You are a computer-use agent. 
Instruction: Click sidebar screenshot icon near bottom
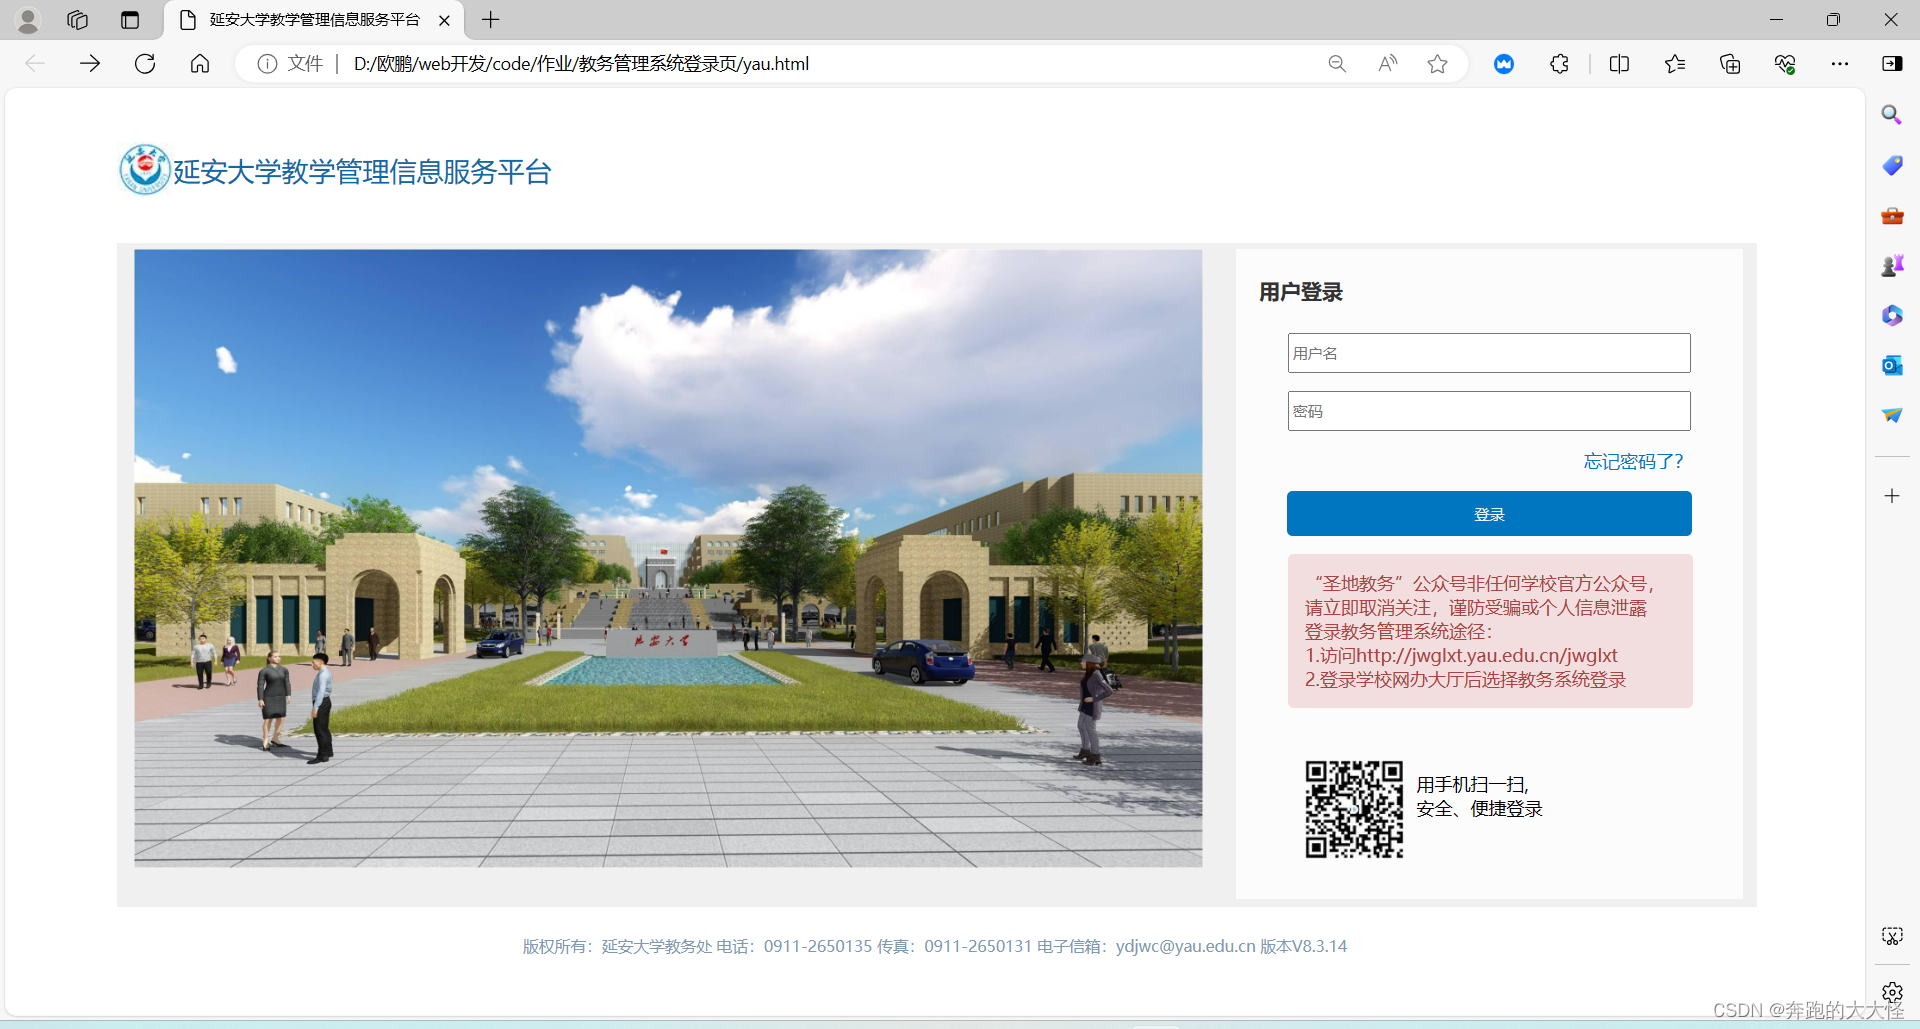tap(1892, 936)
